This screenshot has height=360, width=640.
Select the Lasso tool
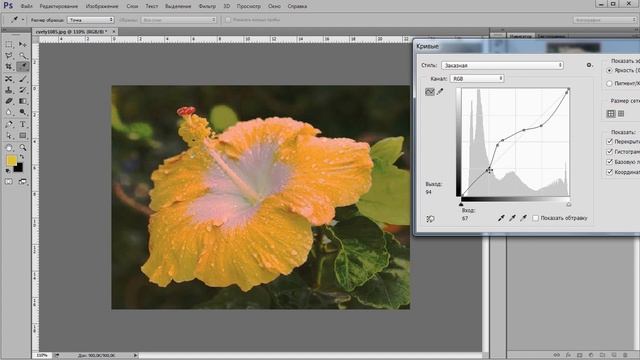click(9, 55)
